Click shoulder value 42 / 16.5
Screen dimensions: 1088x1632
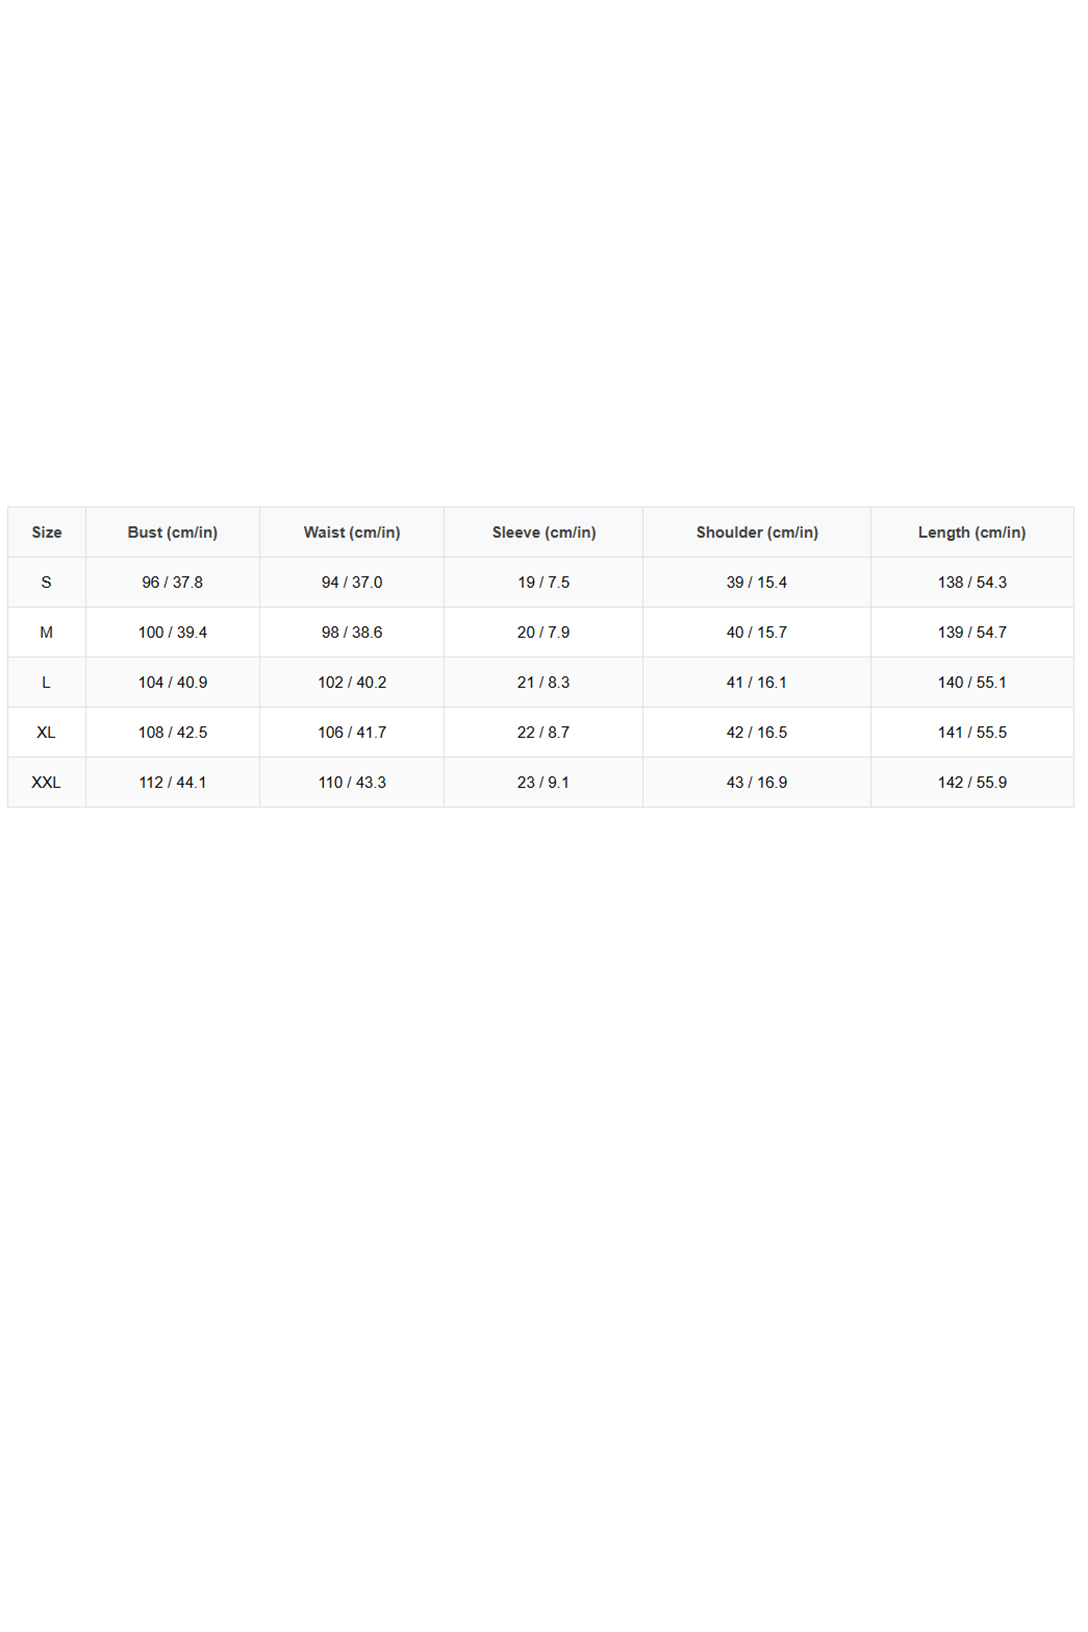coord(757,732)
